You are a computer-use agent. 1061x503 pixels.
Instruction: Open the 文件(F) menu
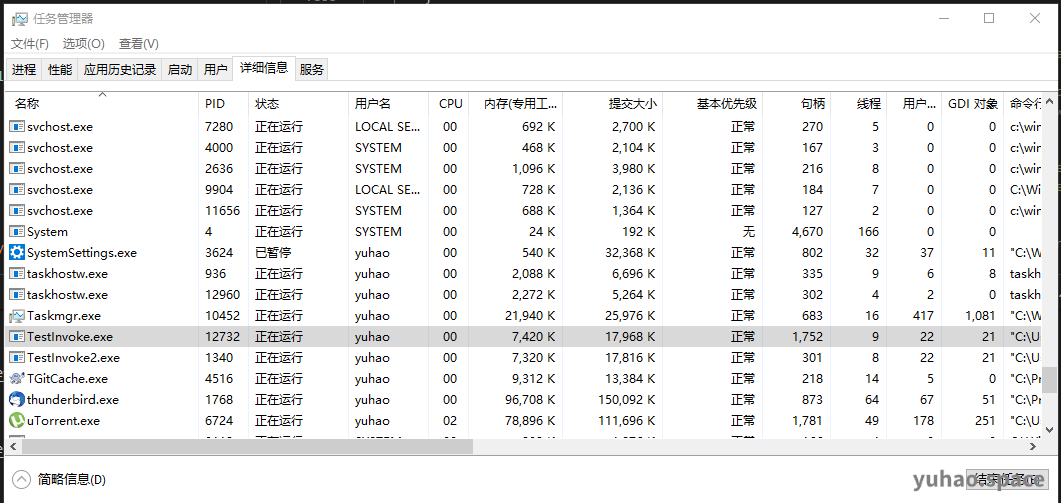tap(30, 43)
